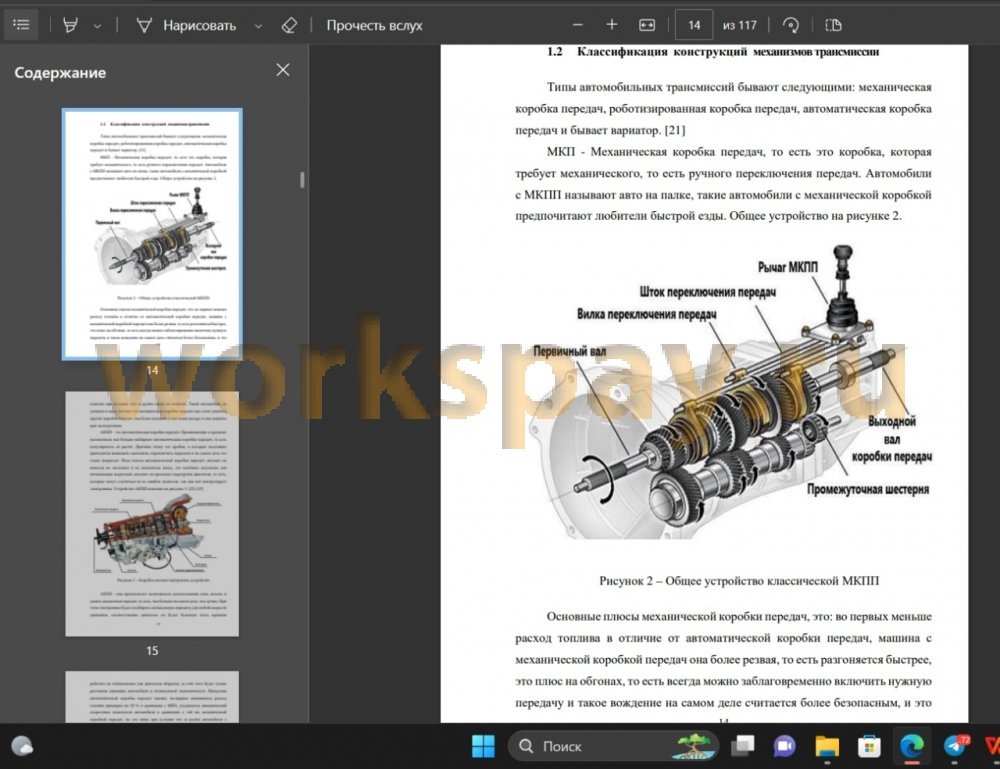Close the Содержание panel
The image size is (1000, 769).
point(283,70)
